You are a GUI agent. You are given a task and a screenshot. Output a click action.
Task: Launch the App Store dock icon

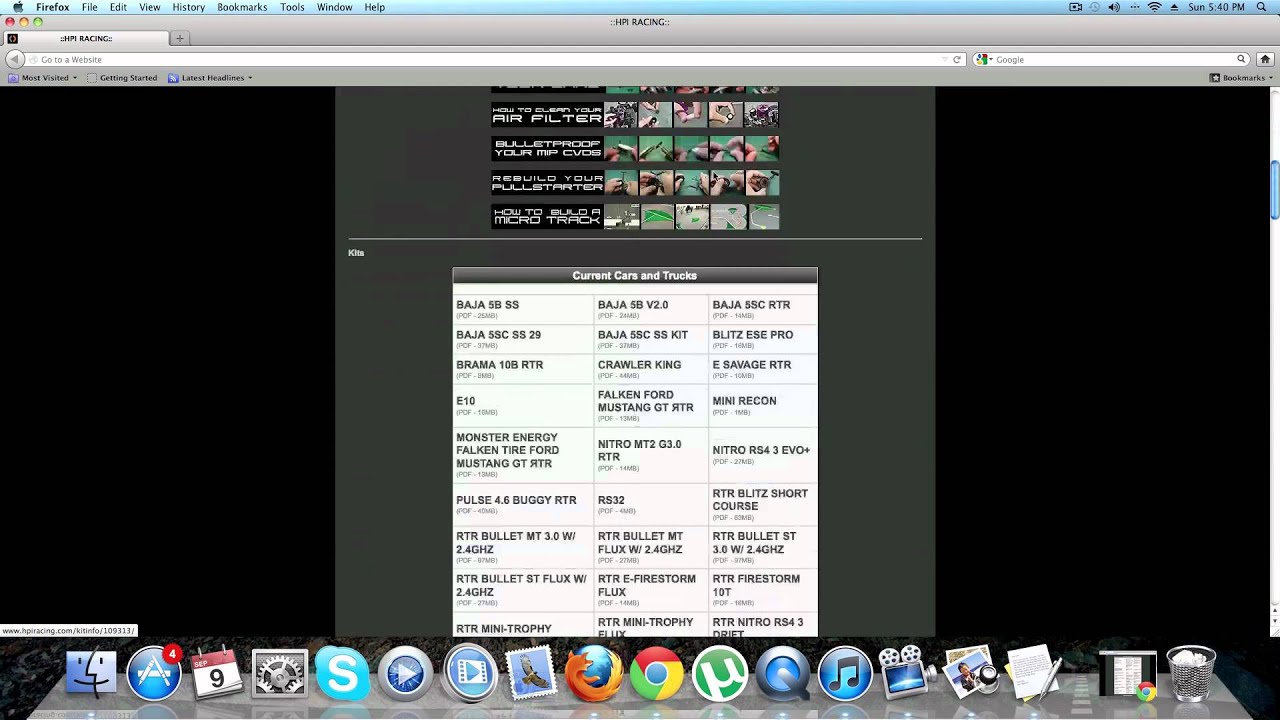pyautogui.click(x=154, y=672)
